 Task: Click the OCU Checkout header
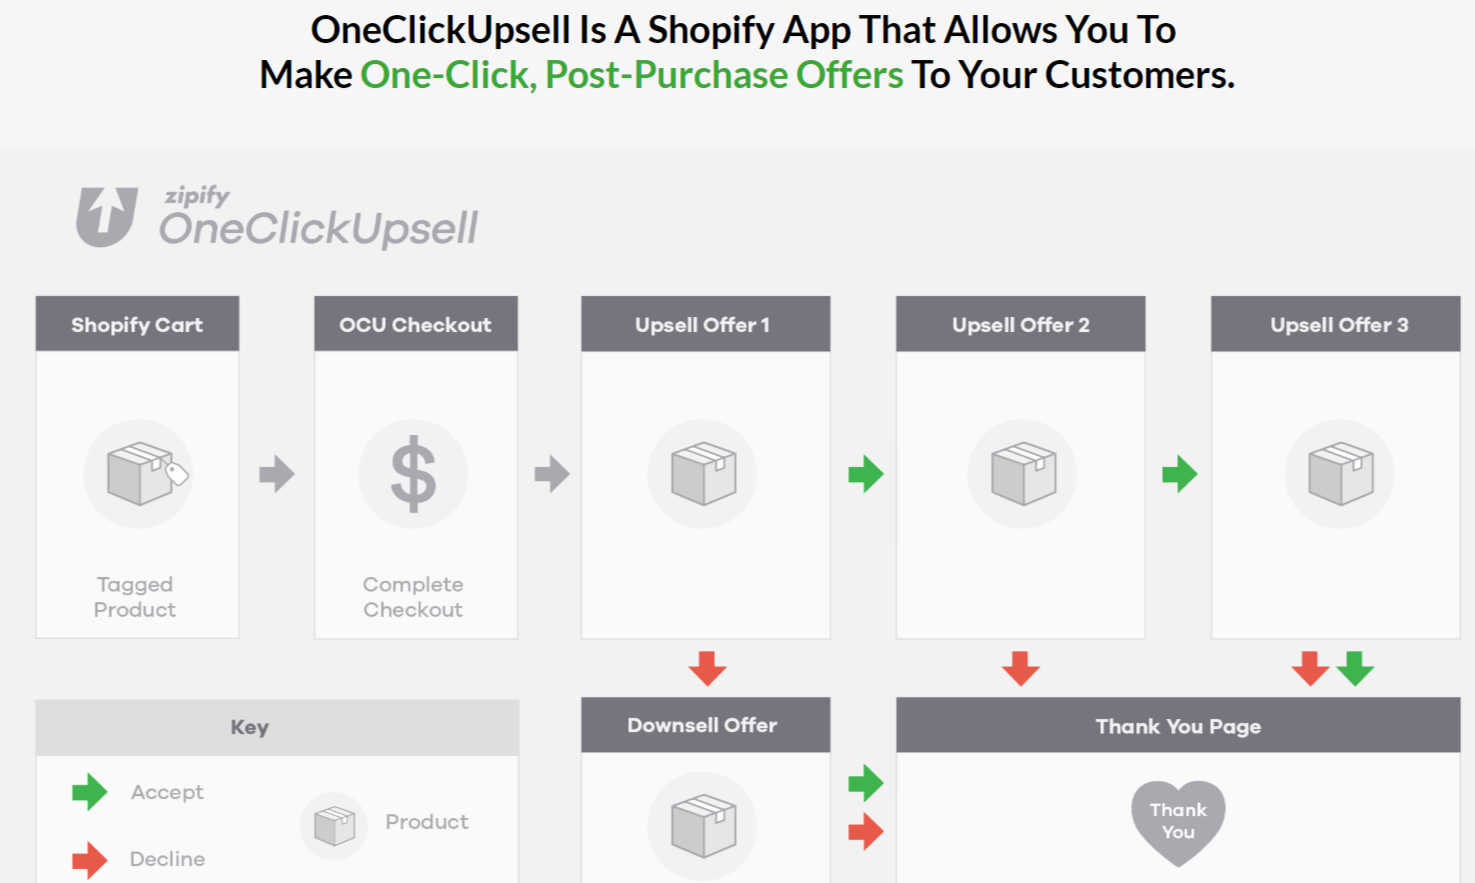415,324
